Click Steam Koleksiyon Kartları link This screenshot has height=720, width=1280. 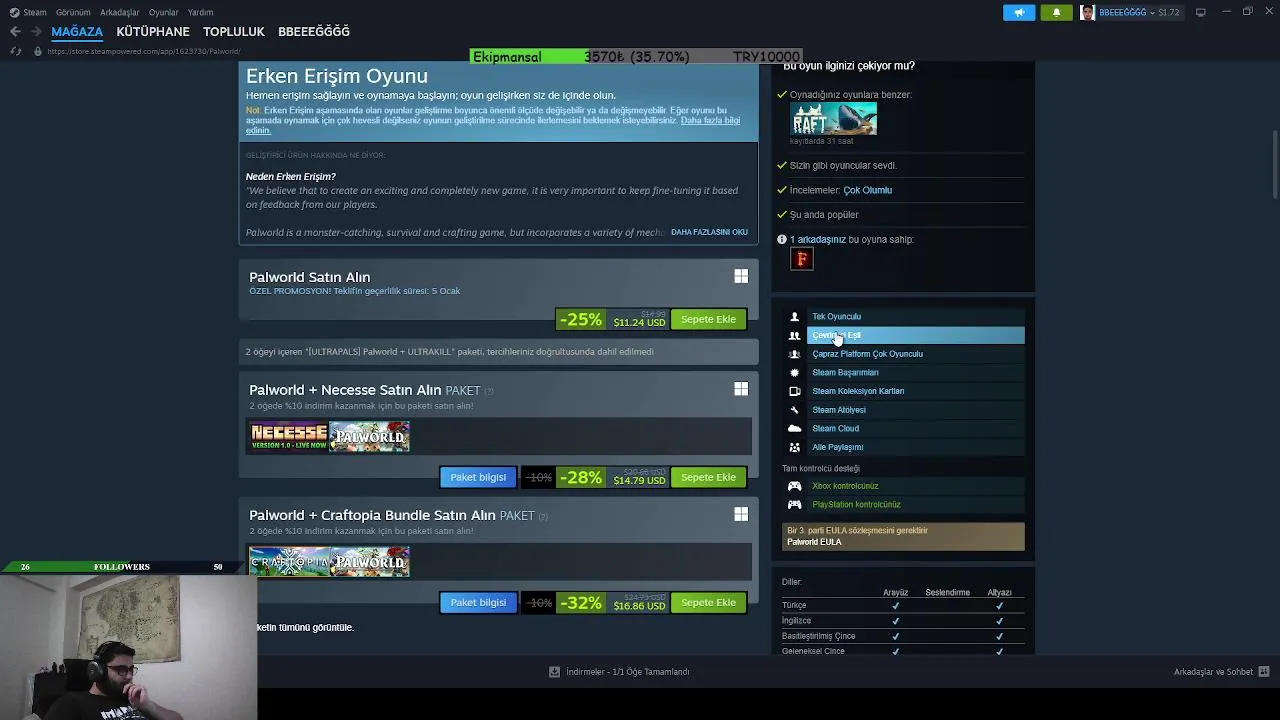pos(858,391)
